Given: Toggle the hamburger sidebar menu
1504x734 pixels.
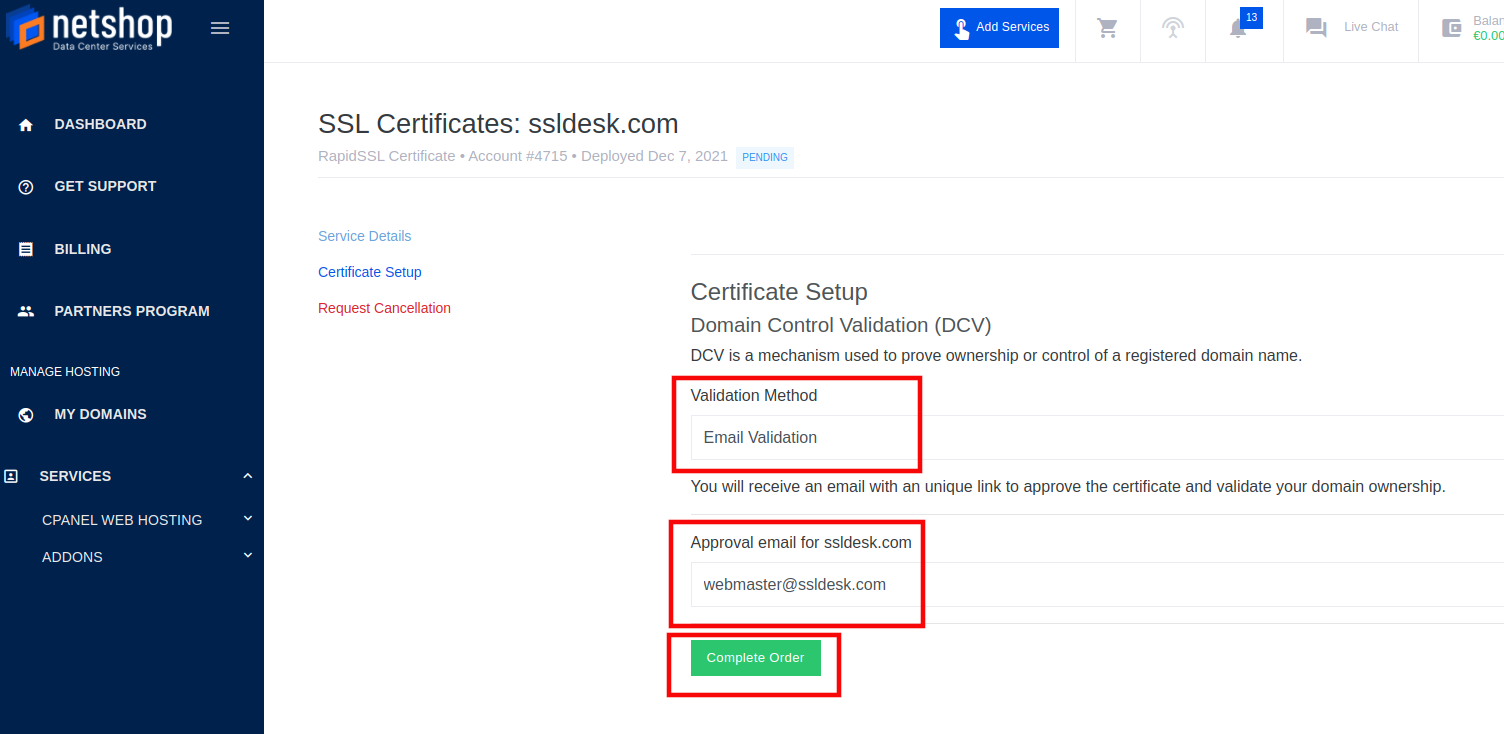Looking at the screenshot, I should pos(221,28).
